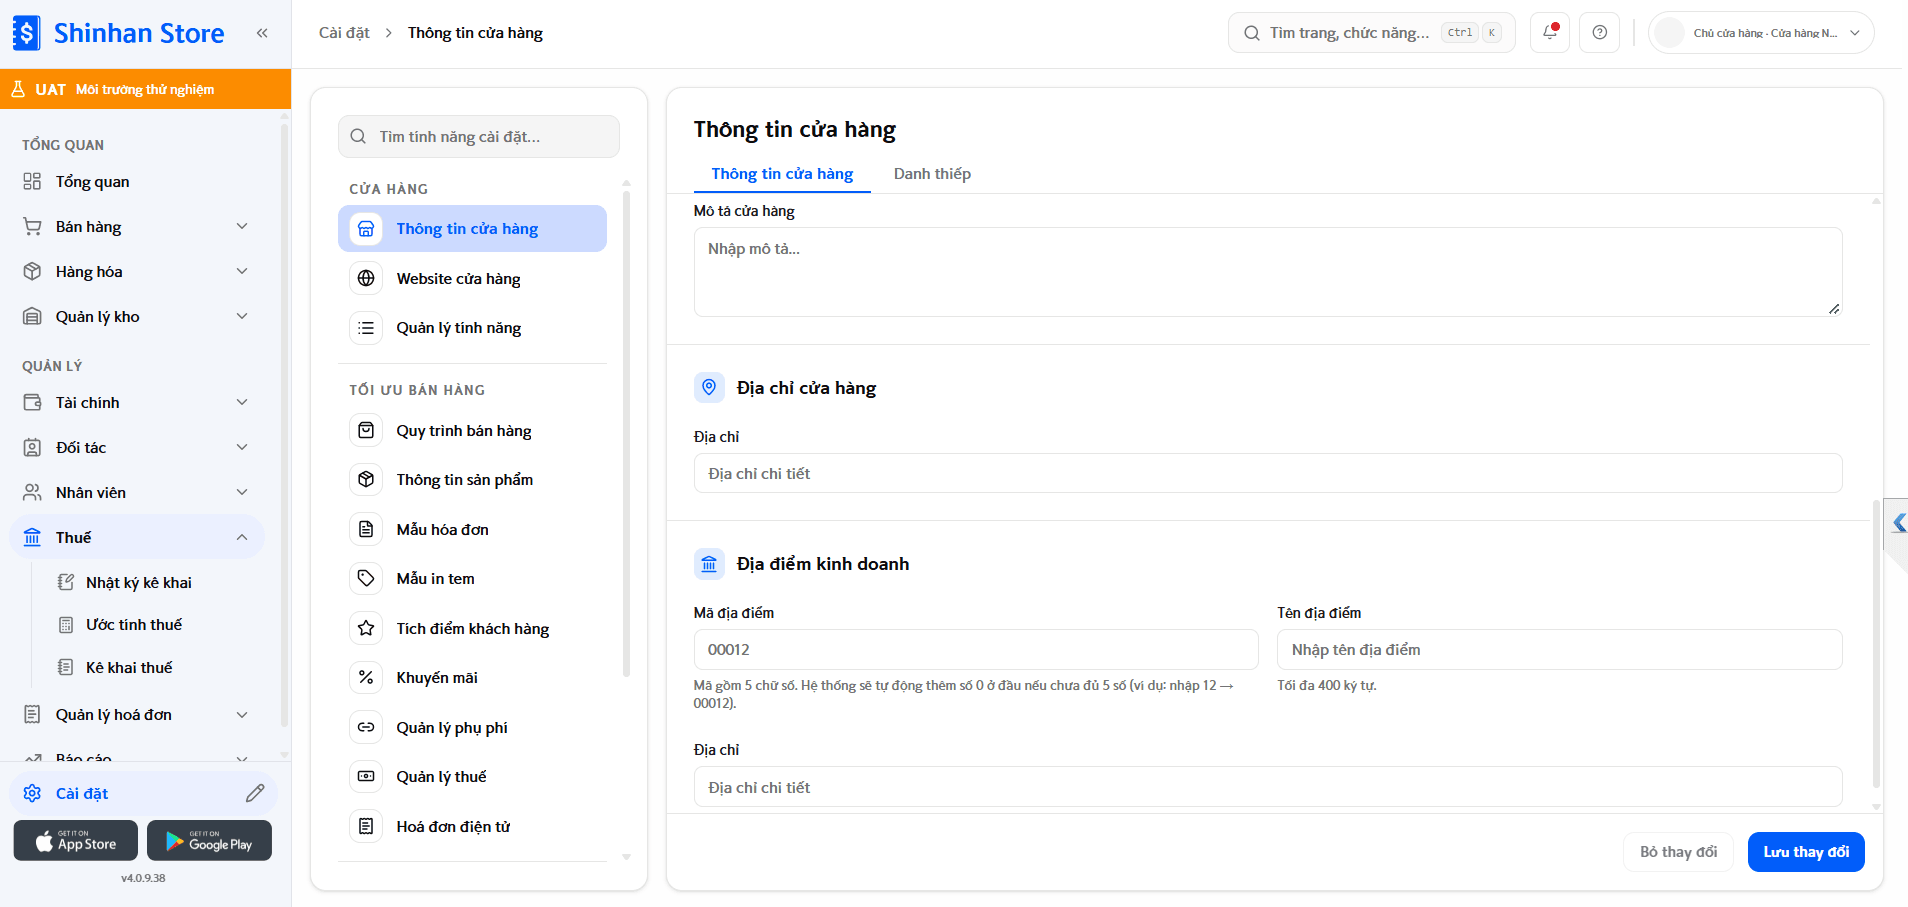Open the notifications bell
Viewport: 1908px width, 907px height.
pos(1550,32)
